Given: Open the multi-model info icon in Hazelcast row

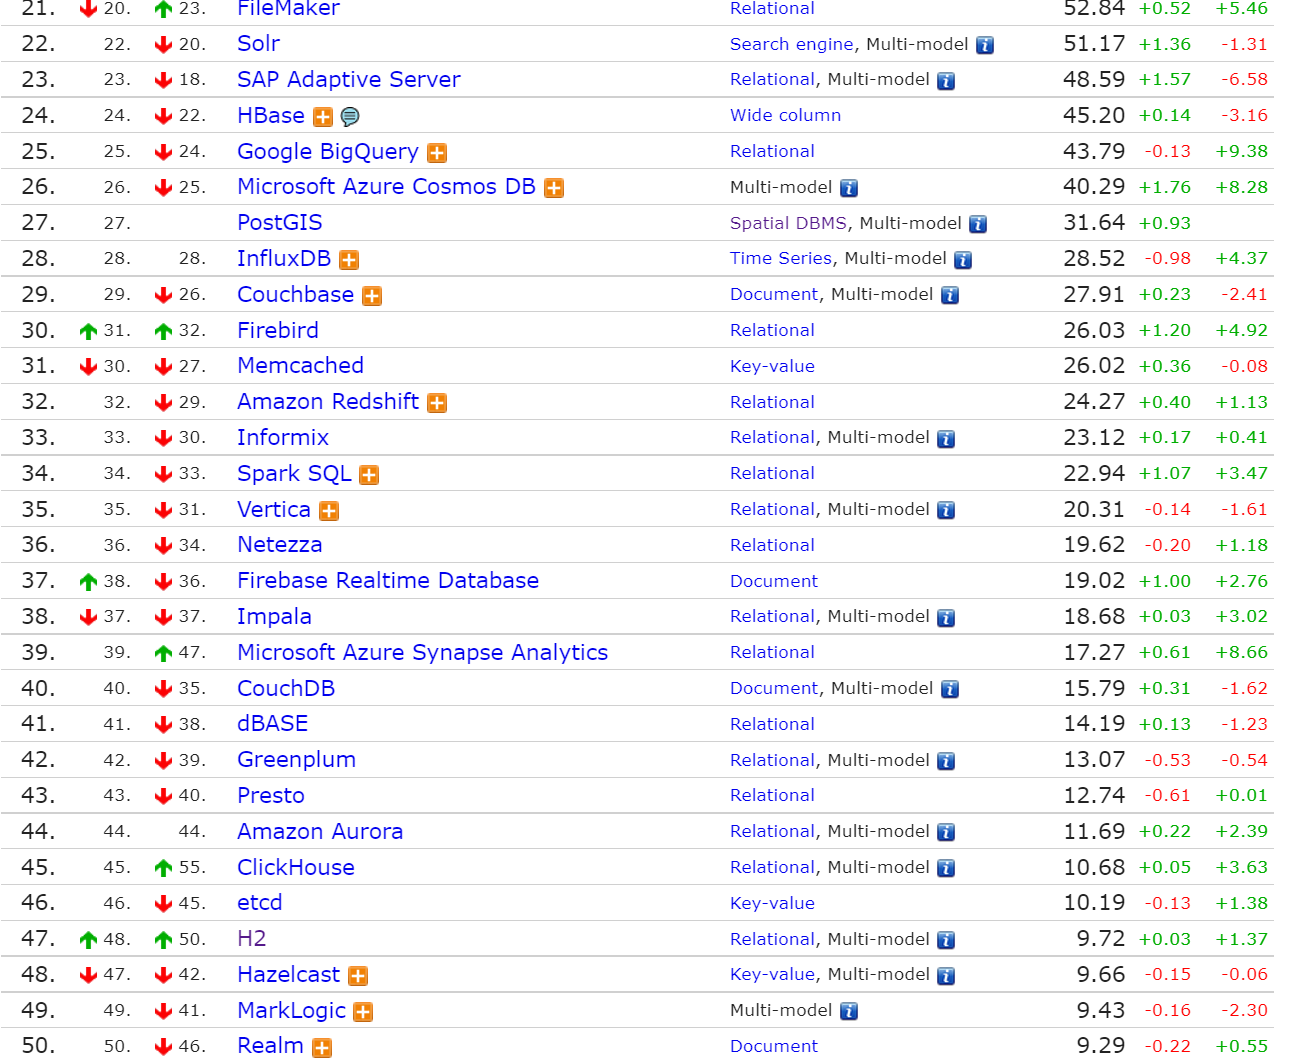Looking at the screenshot, I should tap(946, 976).
